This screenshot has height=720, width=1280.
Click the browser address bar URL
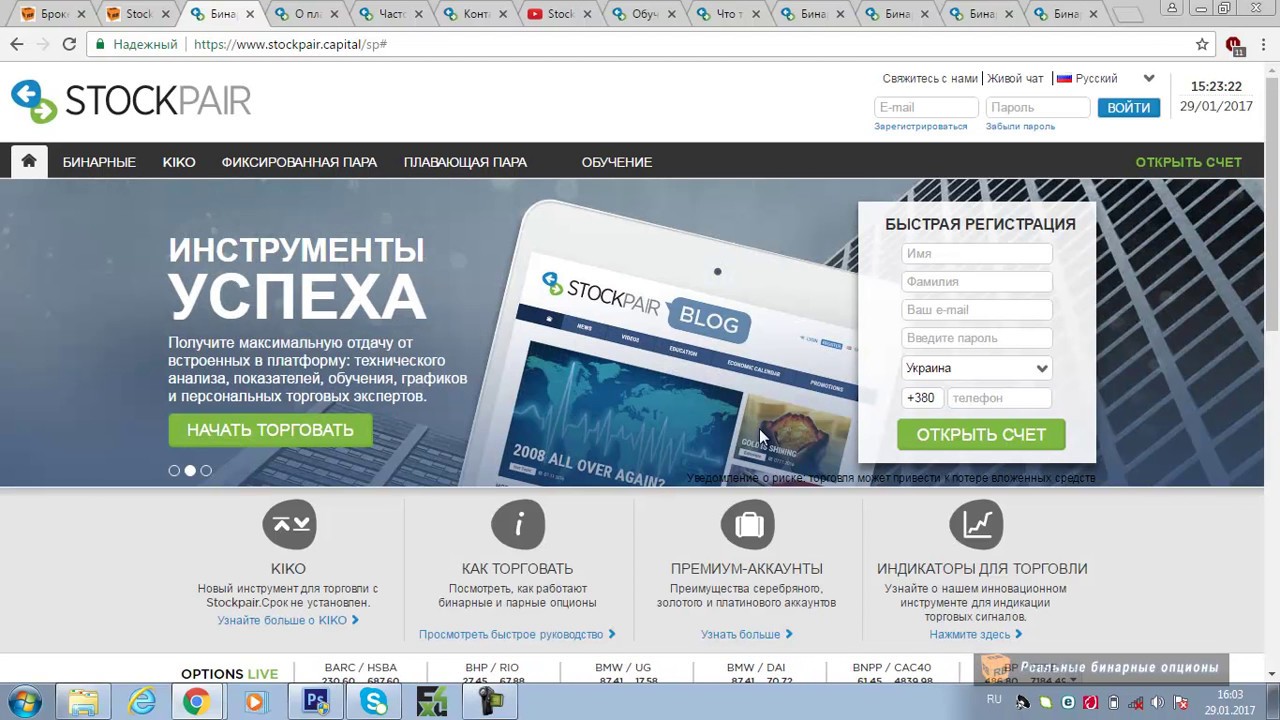(290, 44)
